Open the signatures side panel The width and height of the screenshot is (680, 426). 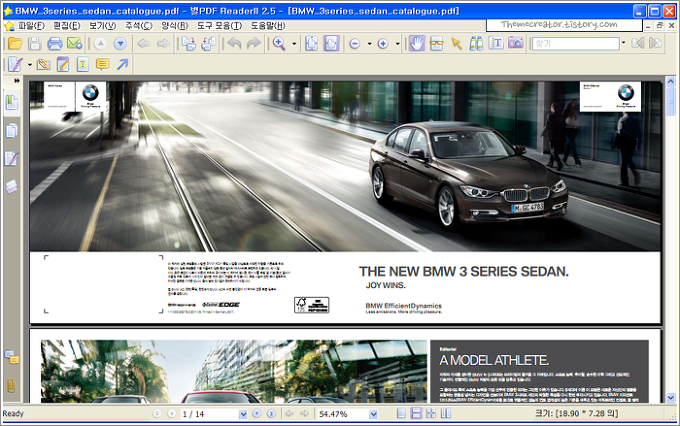pos(12,159)
